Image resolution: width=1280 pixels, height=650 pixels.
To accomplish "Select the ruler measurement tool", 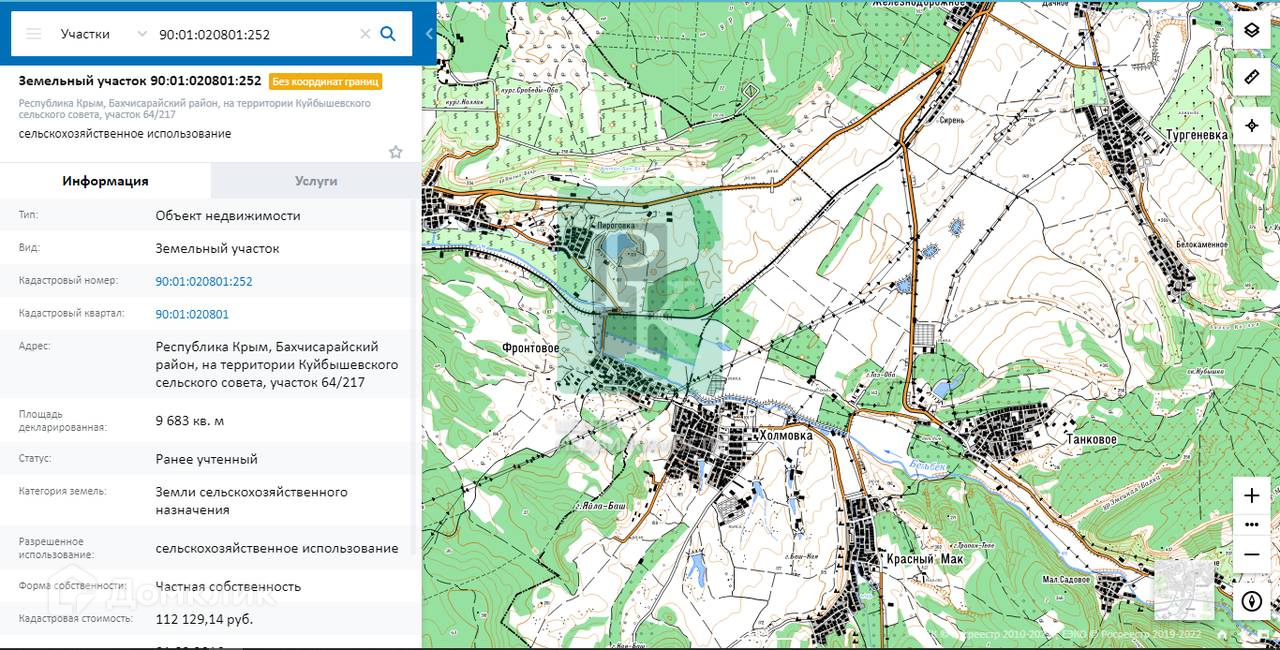I will click(x=1251, y=77).
